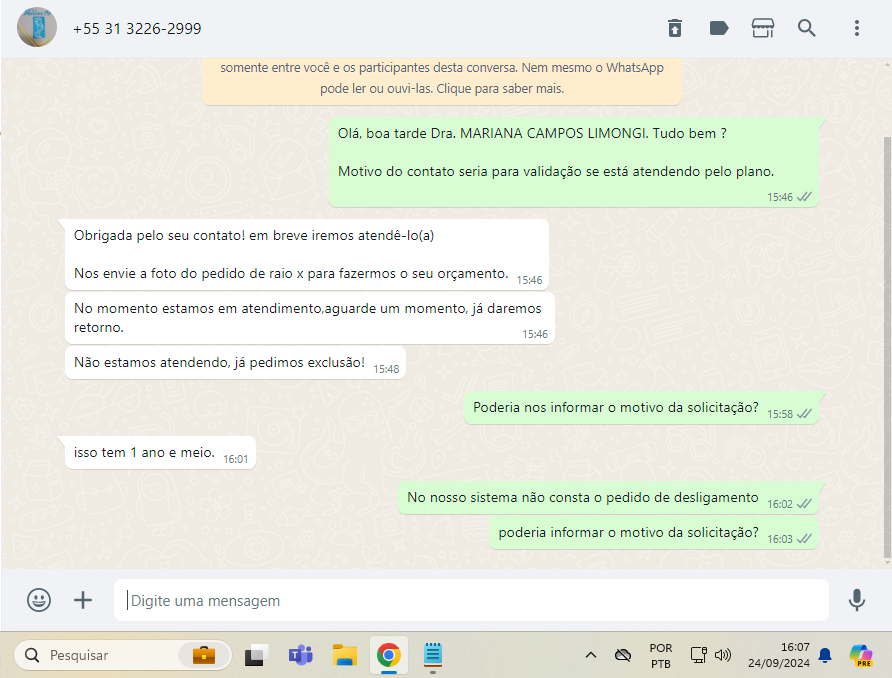Image resolution: width=892 pixels, height=678 pixels.
Task: Click the 16:03 message read ticks
Action: pyautogui.click(x=804, y=539)
